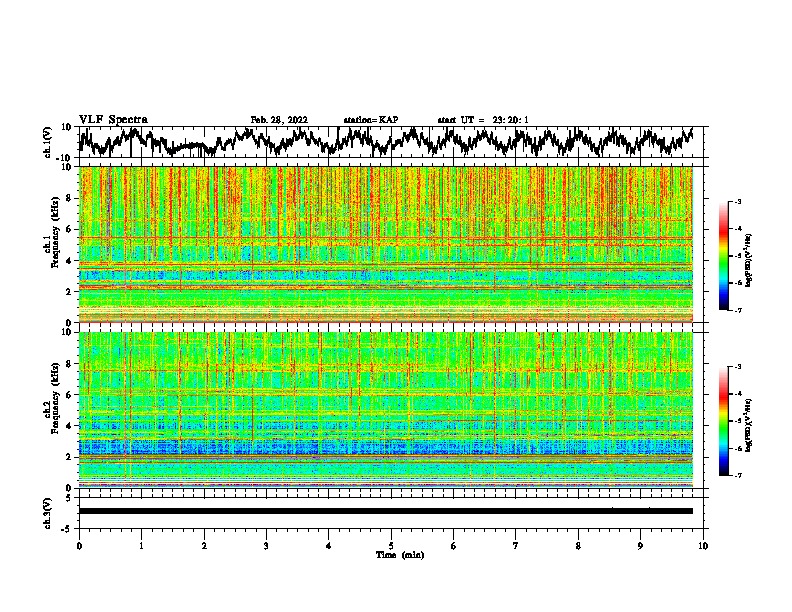792x612 pixels.
Task: Click time axis tick label "2"
Action: [204, 546]
